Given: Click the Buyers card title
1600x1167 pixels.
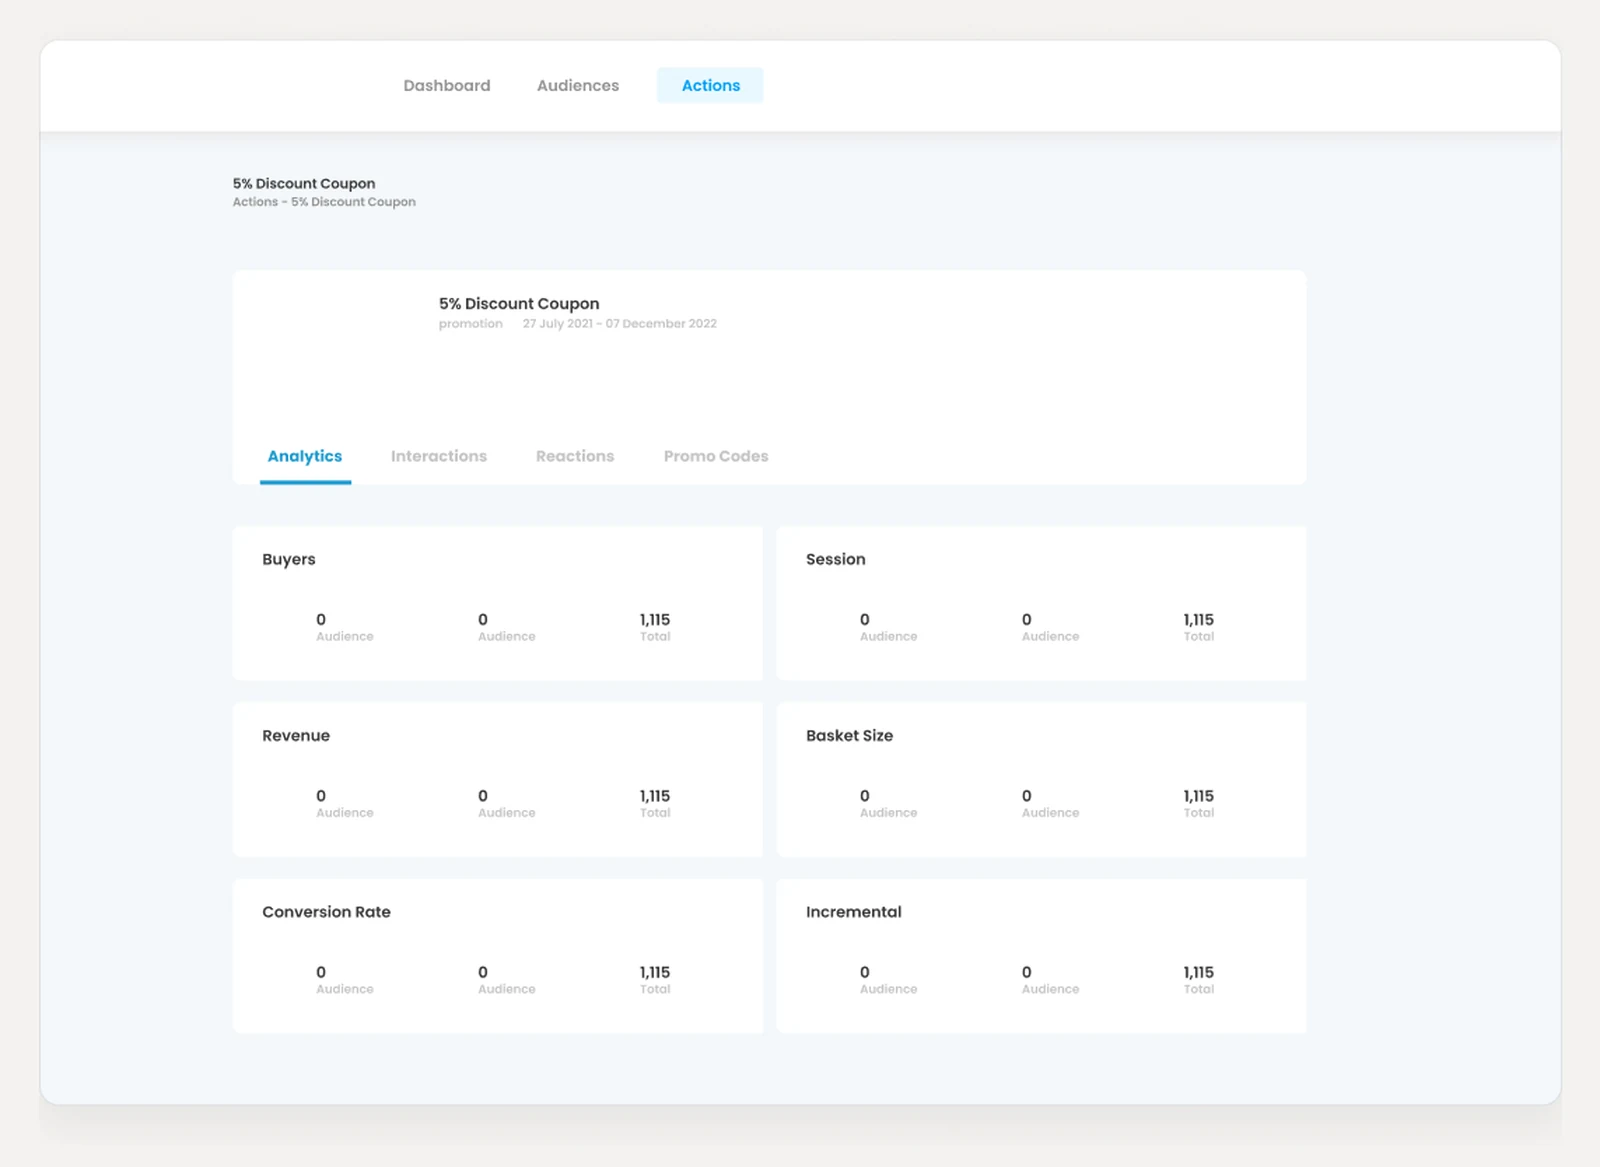Looking at the screenshot, I should [289, 560].
